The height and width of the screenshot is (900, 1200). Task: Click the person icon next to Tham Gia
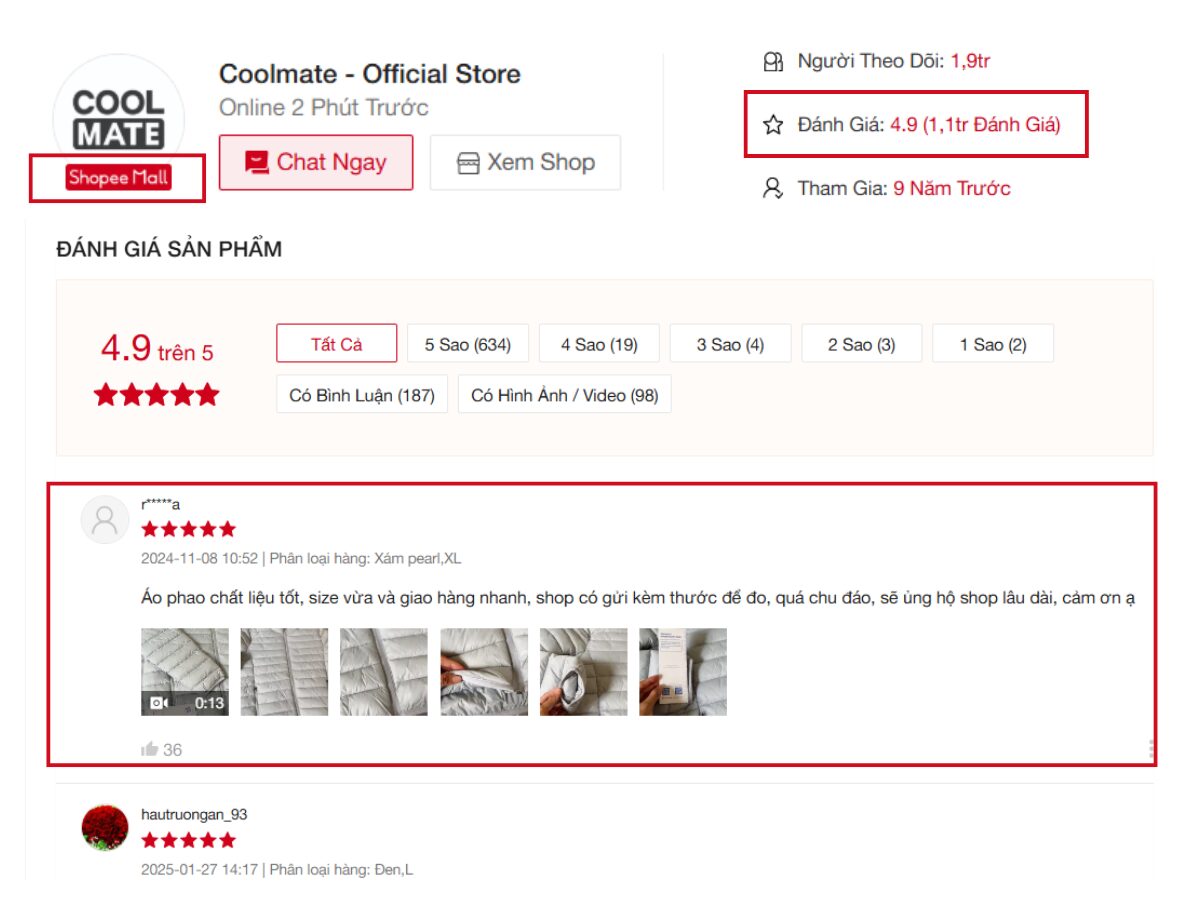(x=771, y=188)
